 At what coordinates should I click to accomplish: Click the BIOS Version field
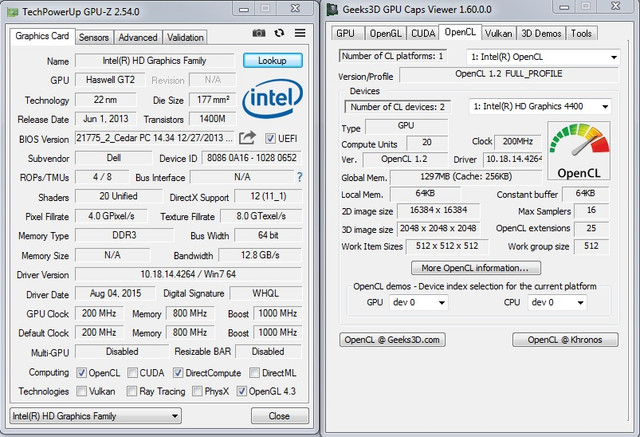coord(154,138)
